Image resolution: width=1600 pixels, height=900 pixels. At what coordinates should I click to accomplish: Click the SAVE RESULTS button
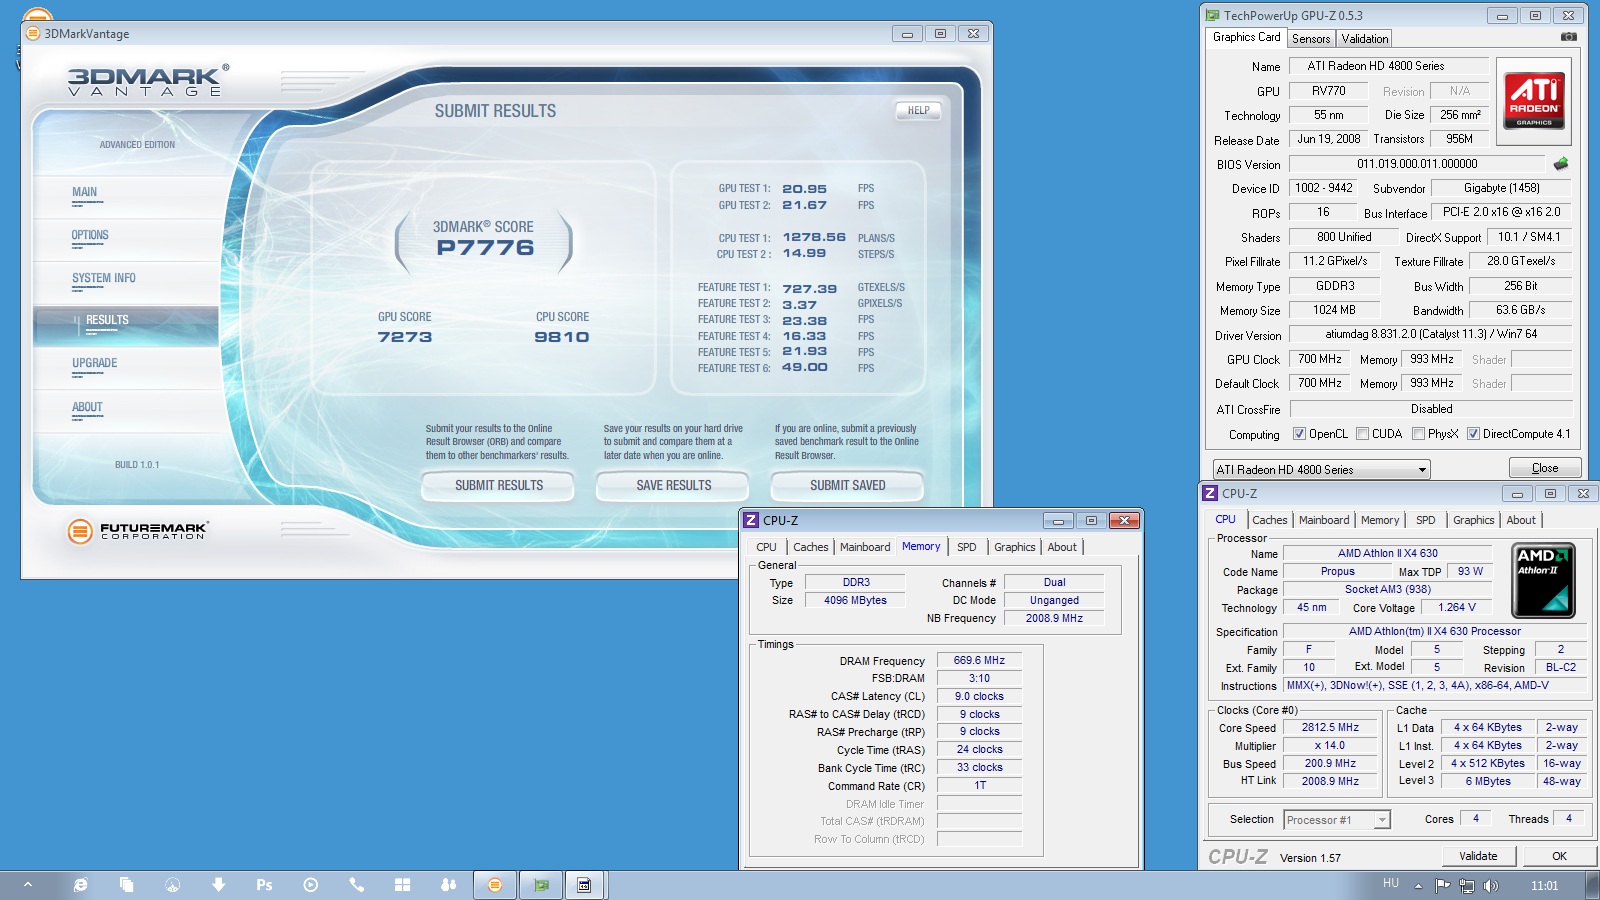click(x=673, y=486)
